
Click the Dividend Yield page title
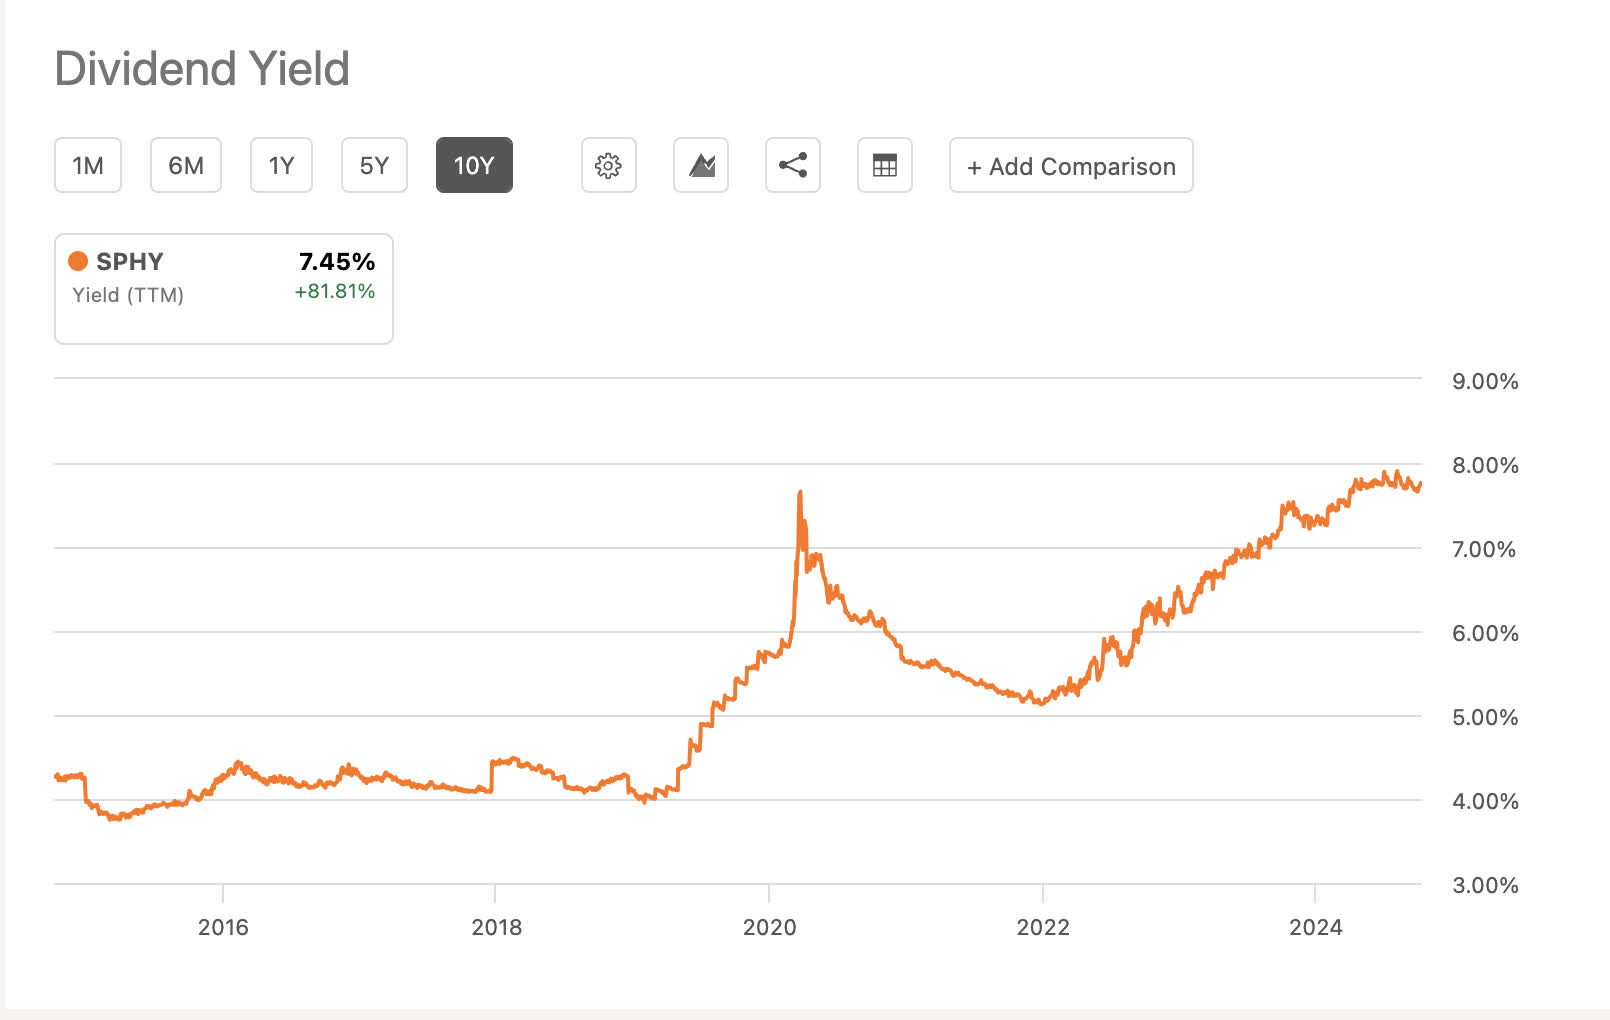[203, 68]
